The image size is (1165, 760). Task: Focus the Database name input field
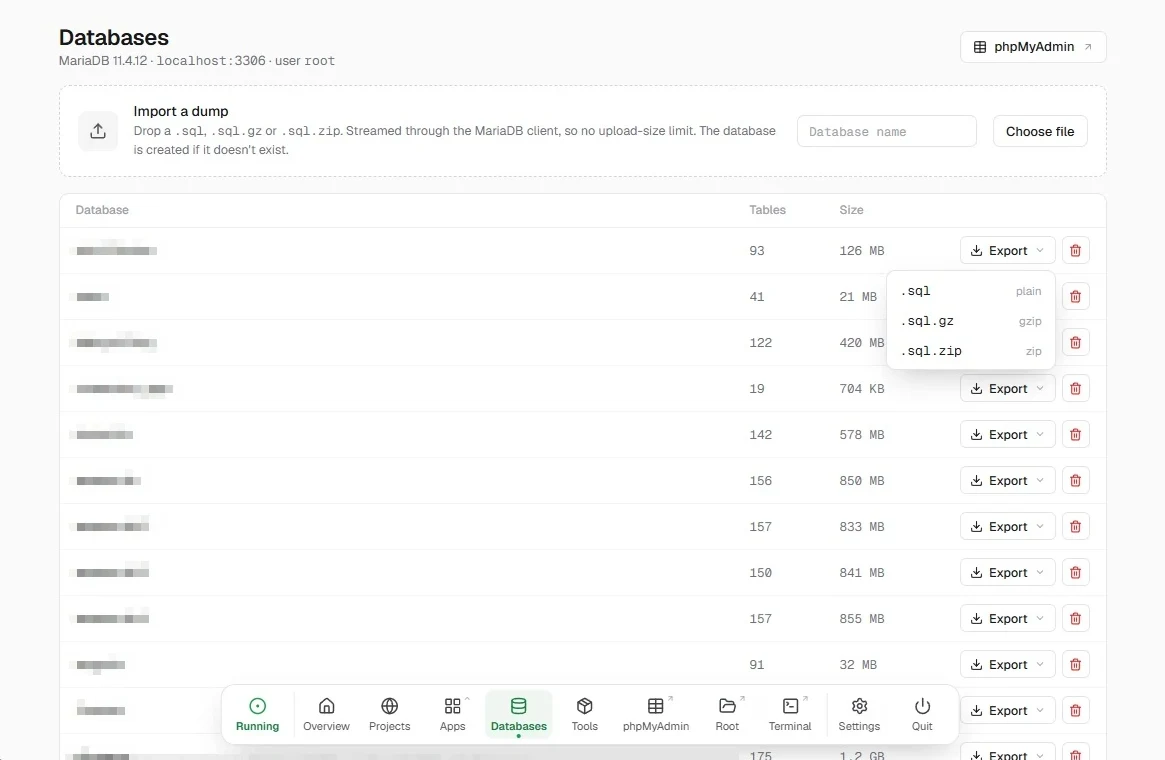click(x=886, y=131)
